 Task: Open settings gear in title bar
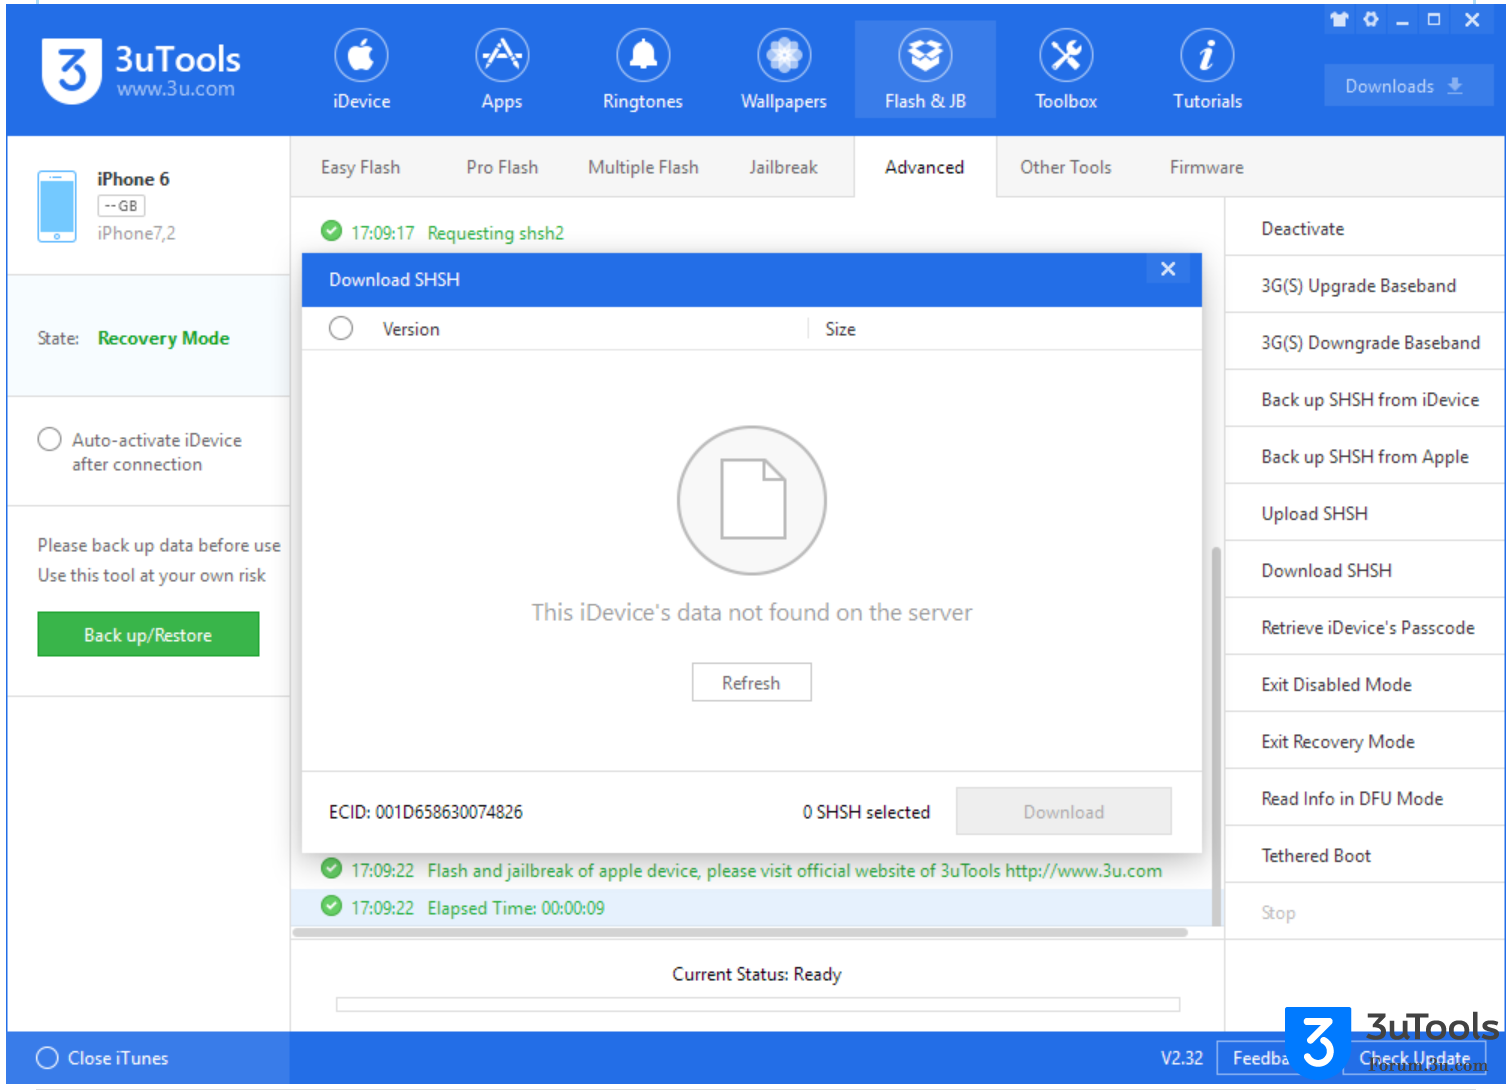[1371, 19]
